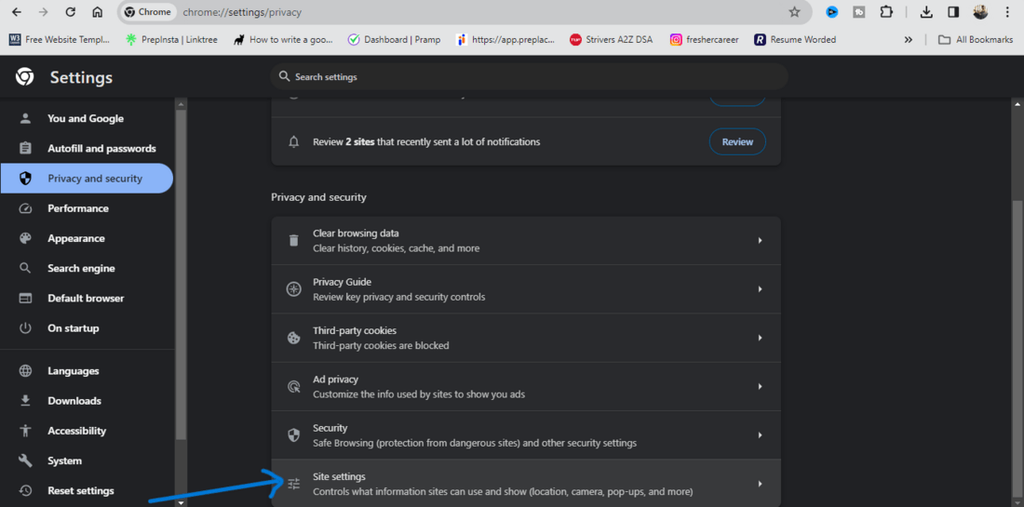The image size is (1024, 507).
Task: Click the globe icon for Languages
Action: click(25, 371)
